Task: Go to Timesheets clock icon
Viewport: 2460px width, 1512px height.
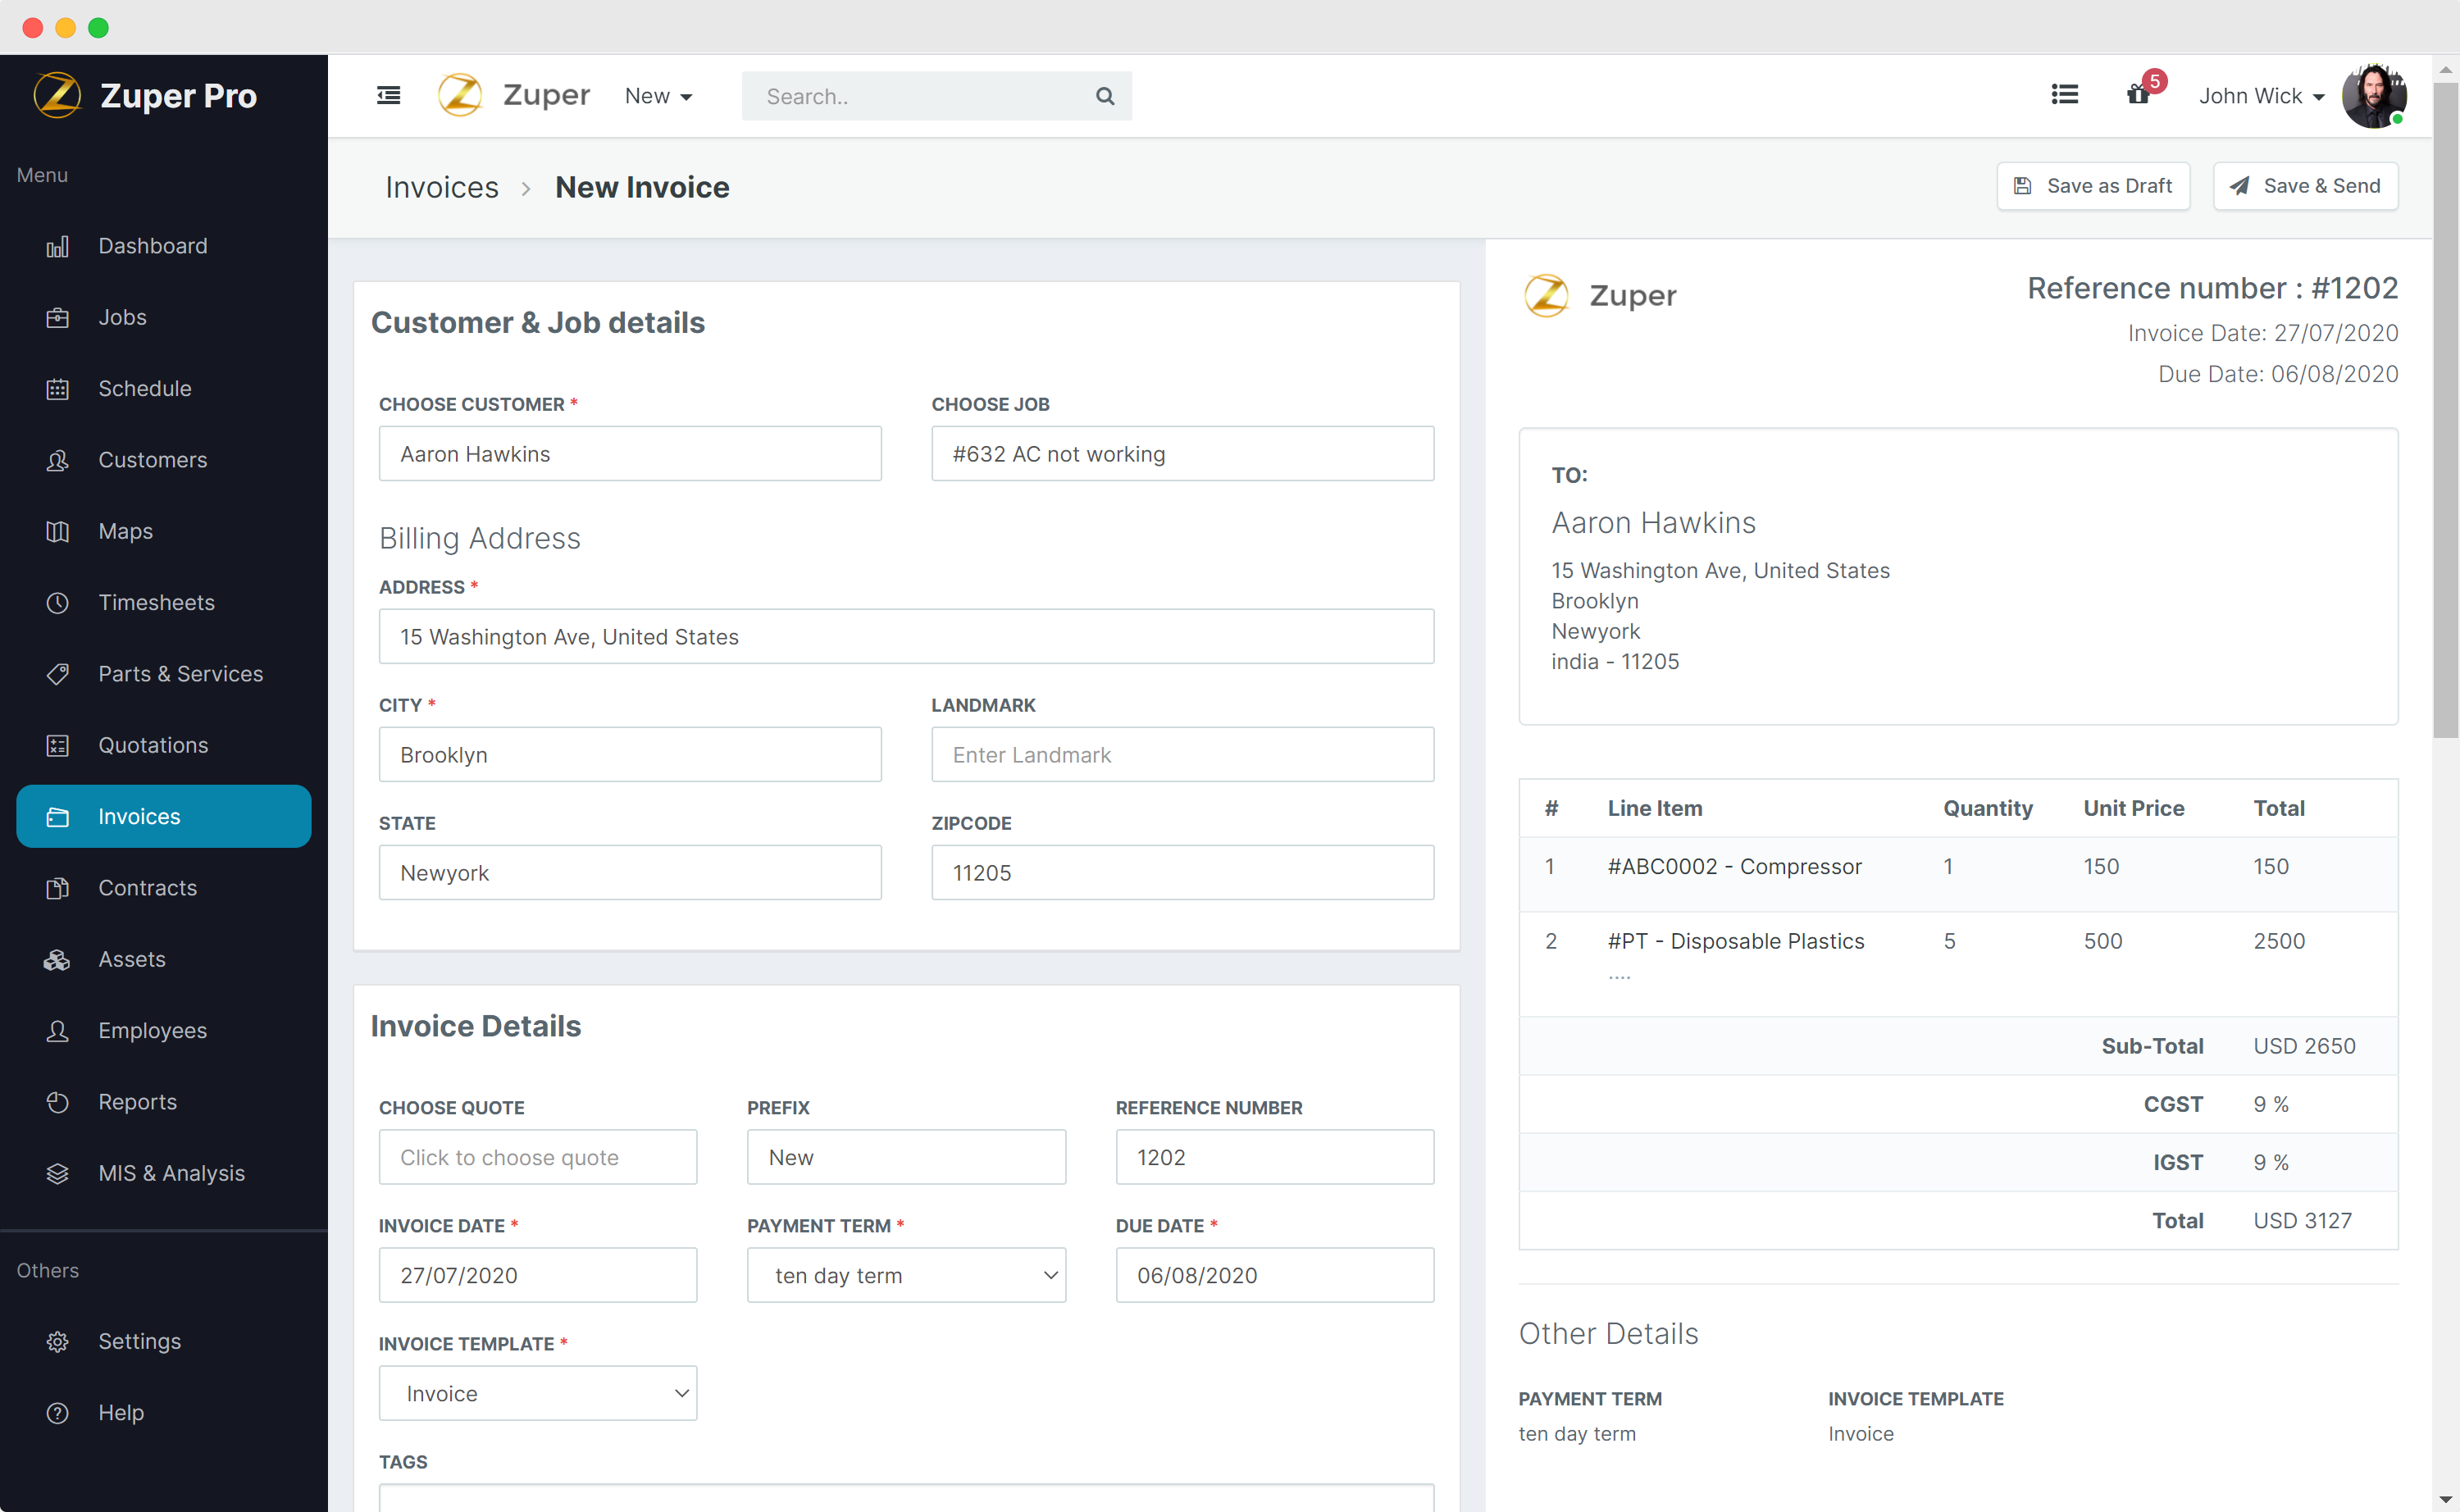Action: (58, 603)
